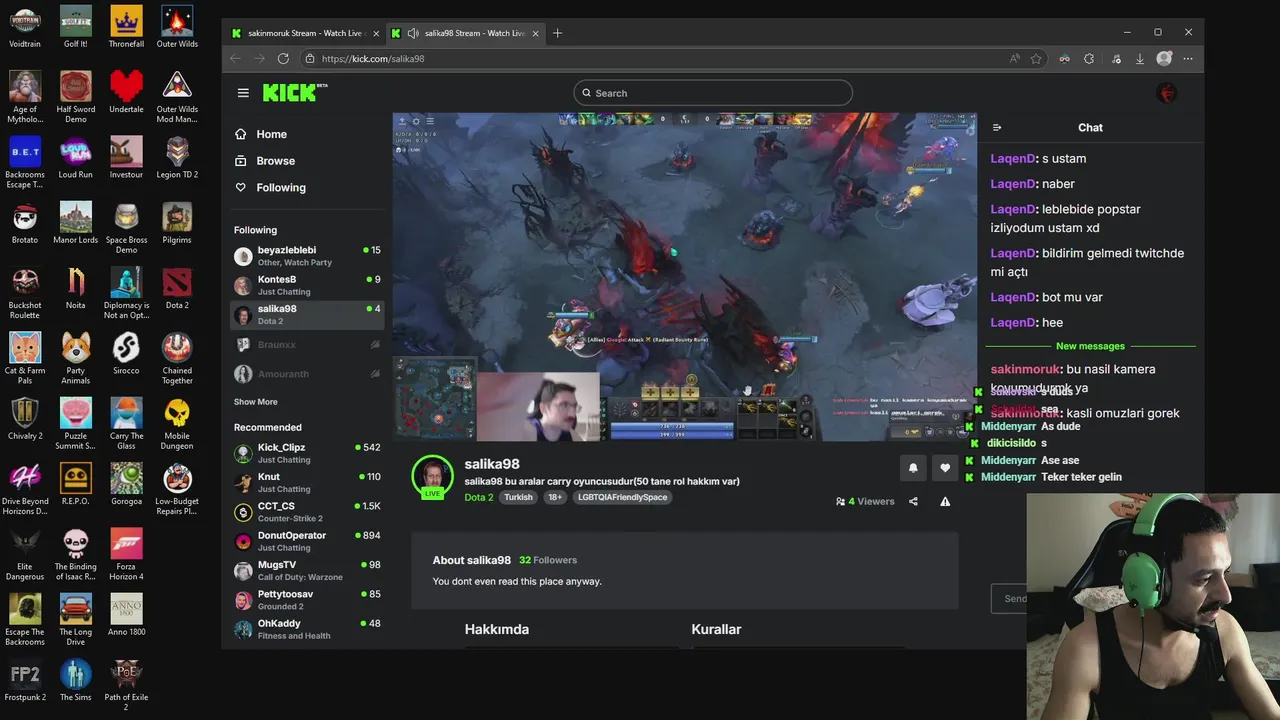The image size is (1280, 720).
Task: Click the 18+ tag
Action: click(x=555, y=497)
